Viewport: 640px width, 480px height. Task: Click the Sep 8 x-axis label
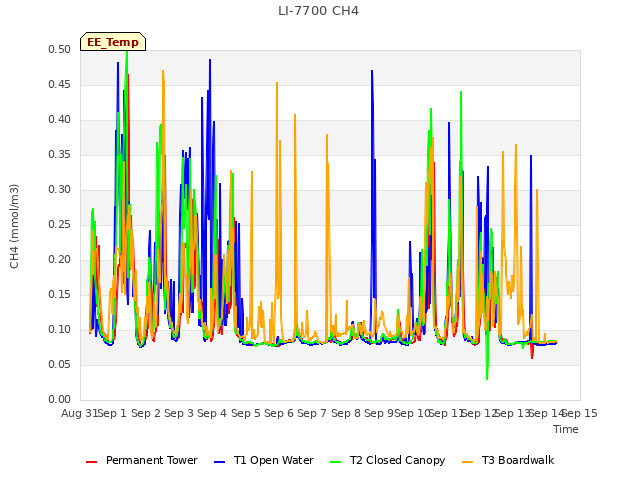(346, 413)
